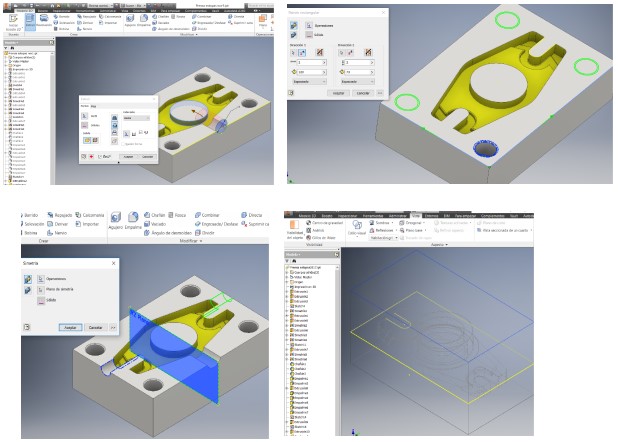Image resolution: width=618 pixels, height=442 pixels.
Task: Open the Modificar panel dropdown in bottom-left ribbon
Action: point(191,241)
